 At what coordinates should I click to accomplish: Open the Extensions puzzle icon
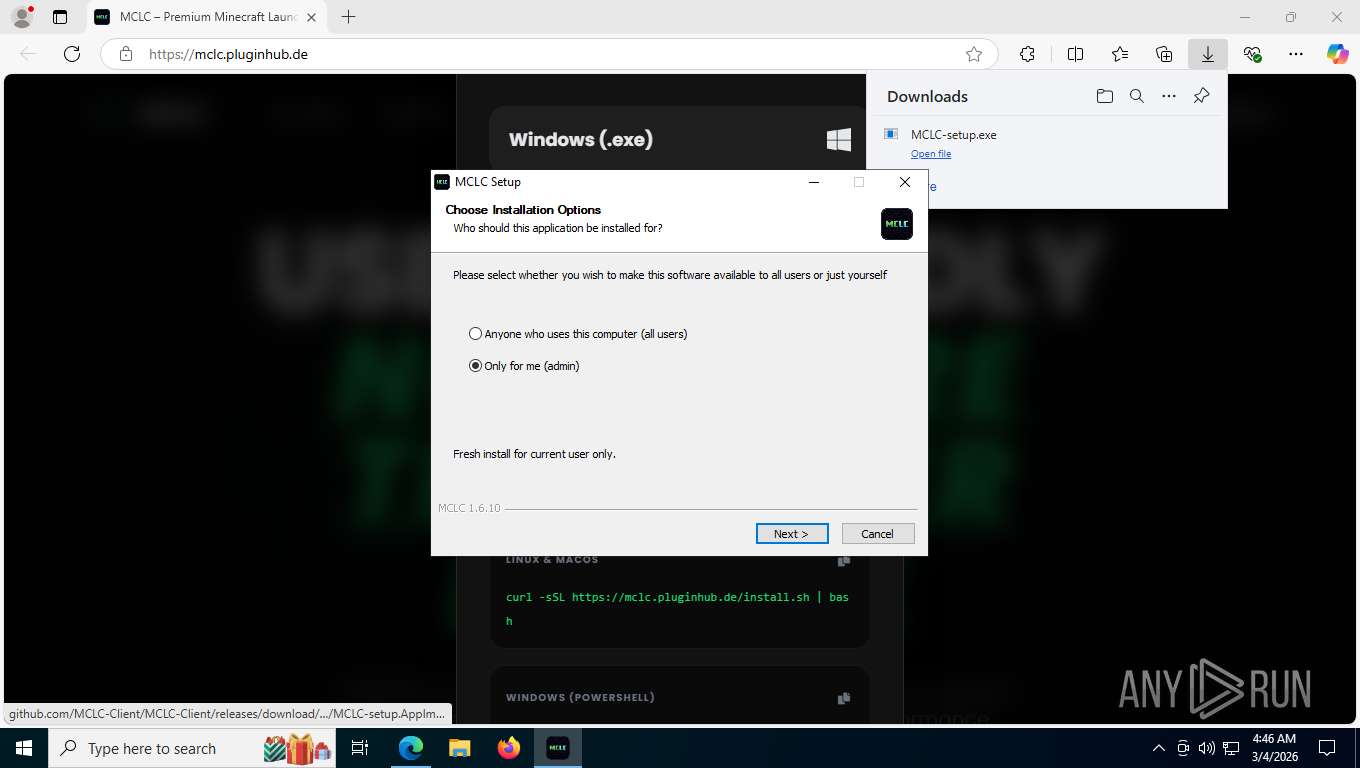(x=1027, y=54)
